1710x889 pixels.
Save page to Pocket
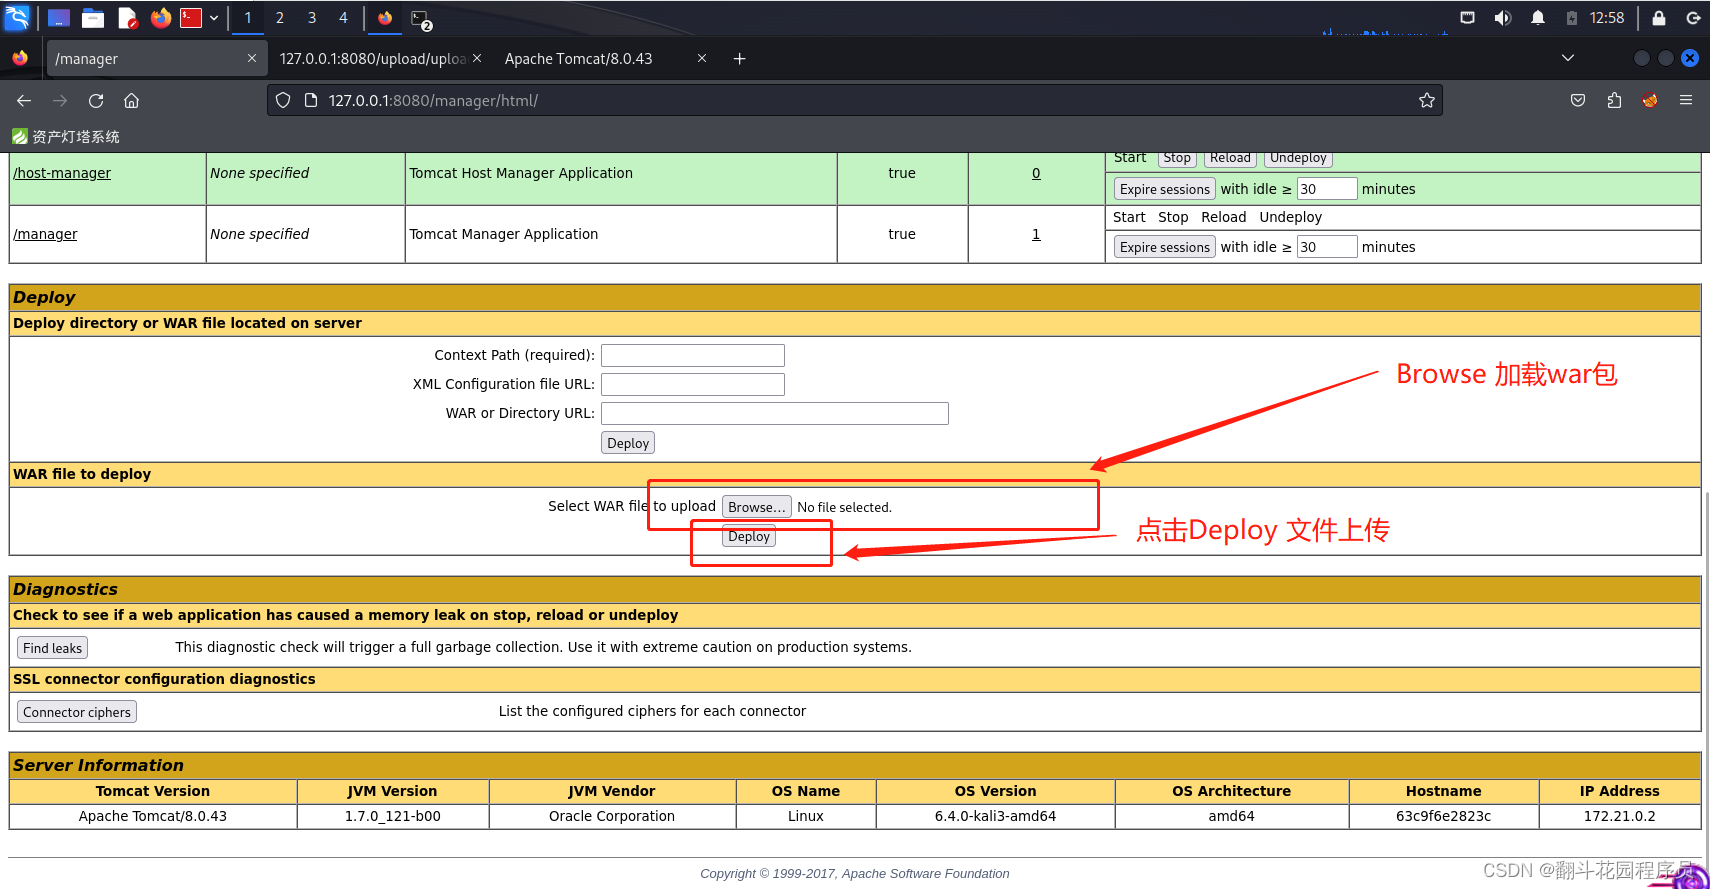click(x=1578, y=101)
